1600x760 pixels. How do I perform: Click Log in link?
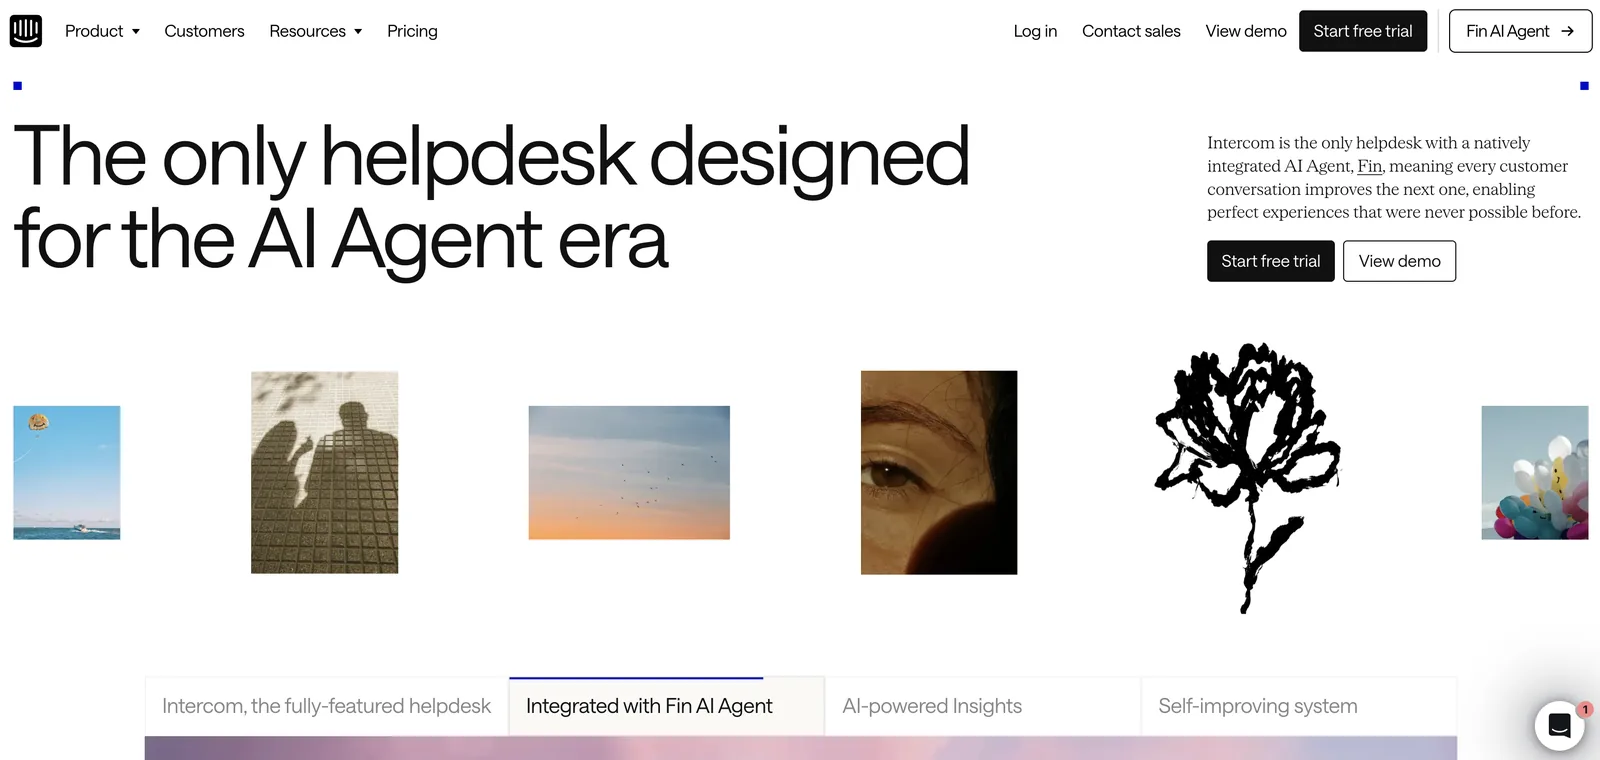click(x=1035, y=31)
